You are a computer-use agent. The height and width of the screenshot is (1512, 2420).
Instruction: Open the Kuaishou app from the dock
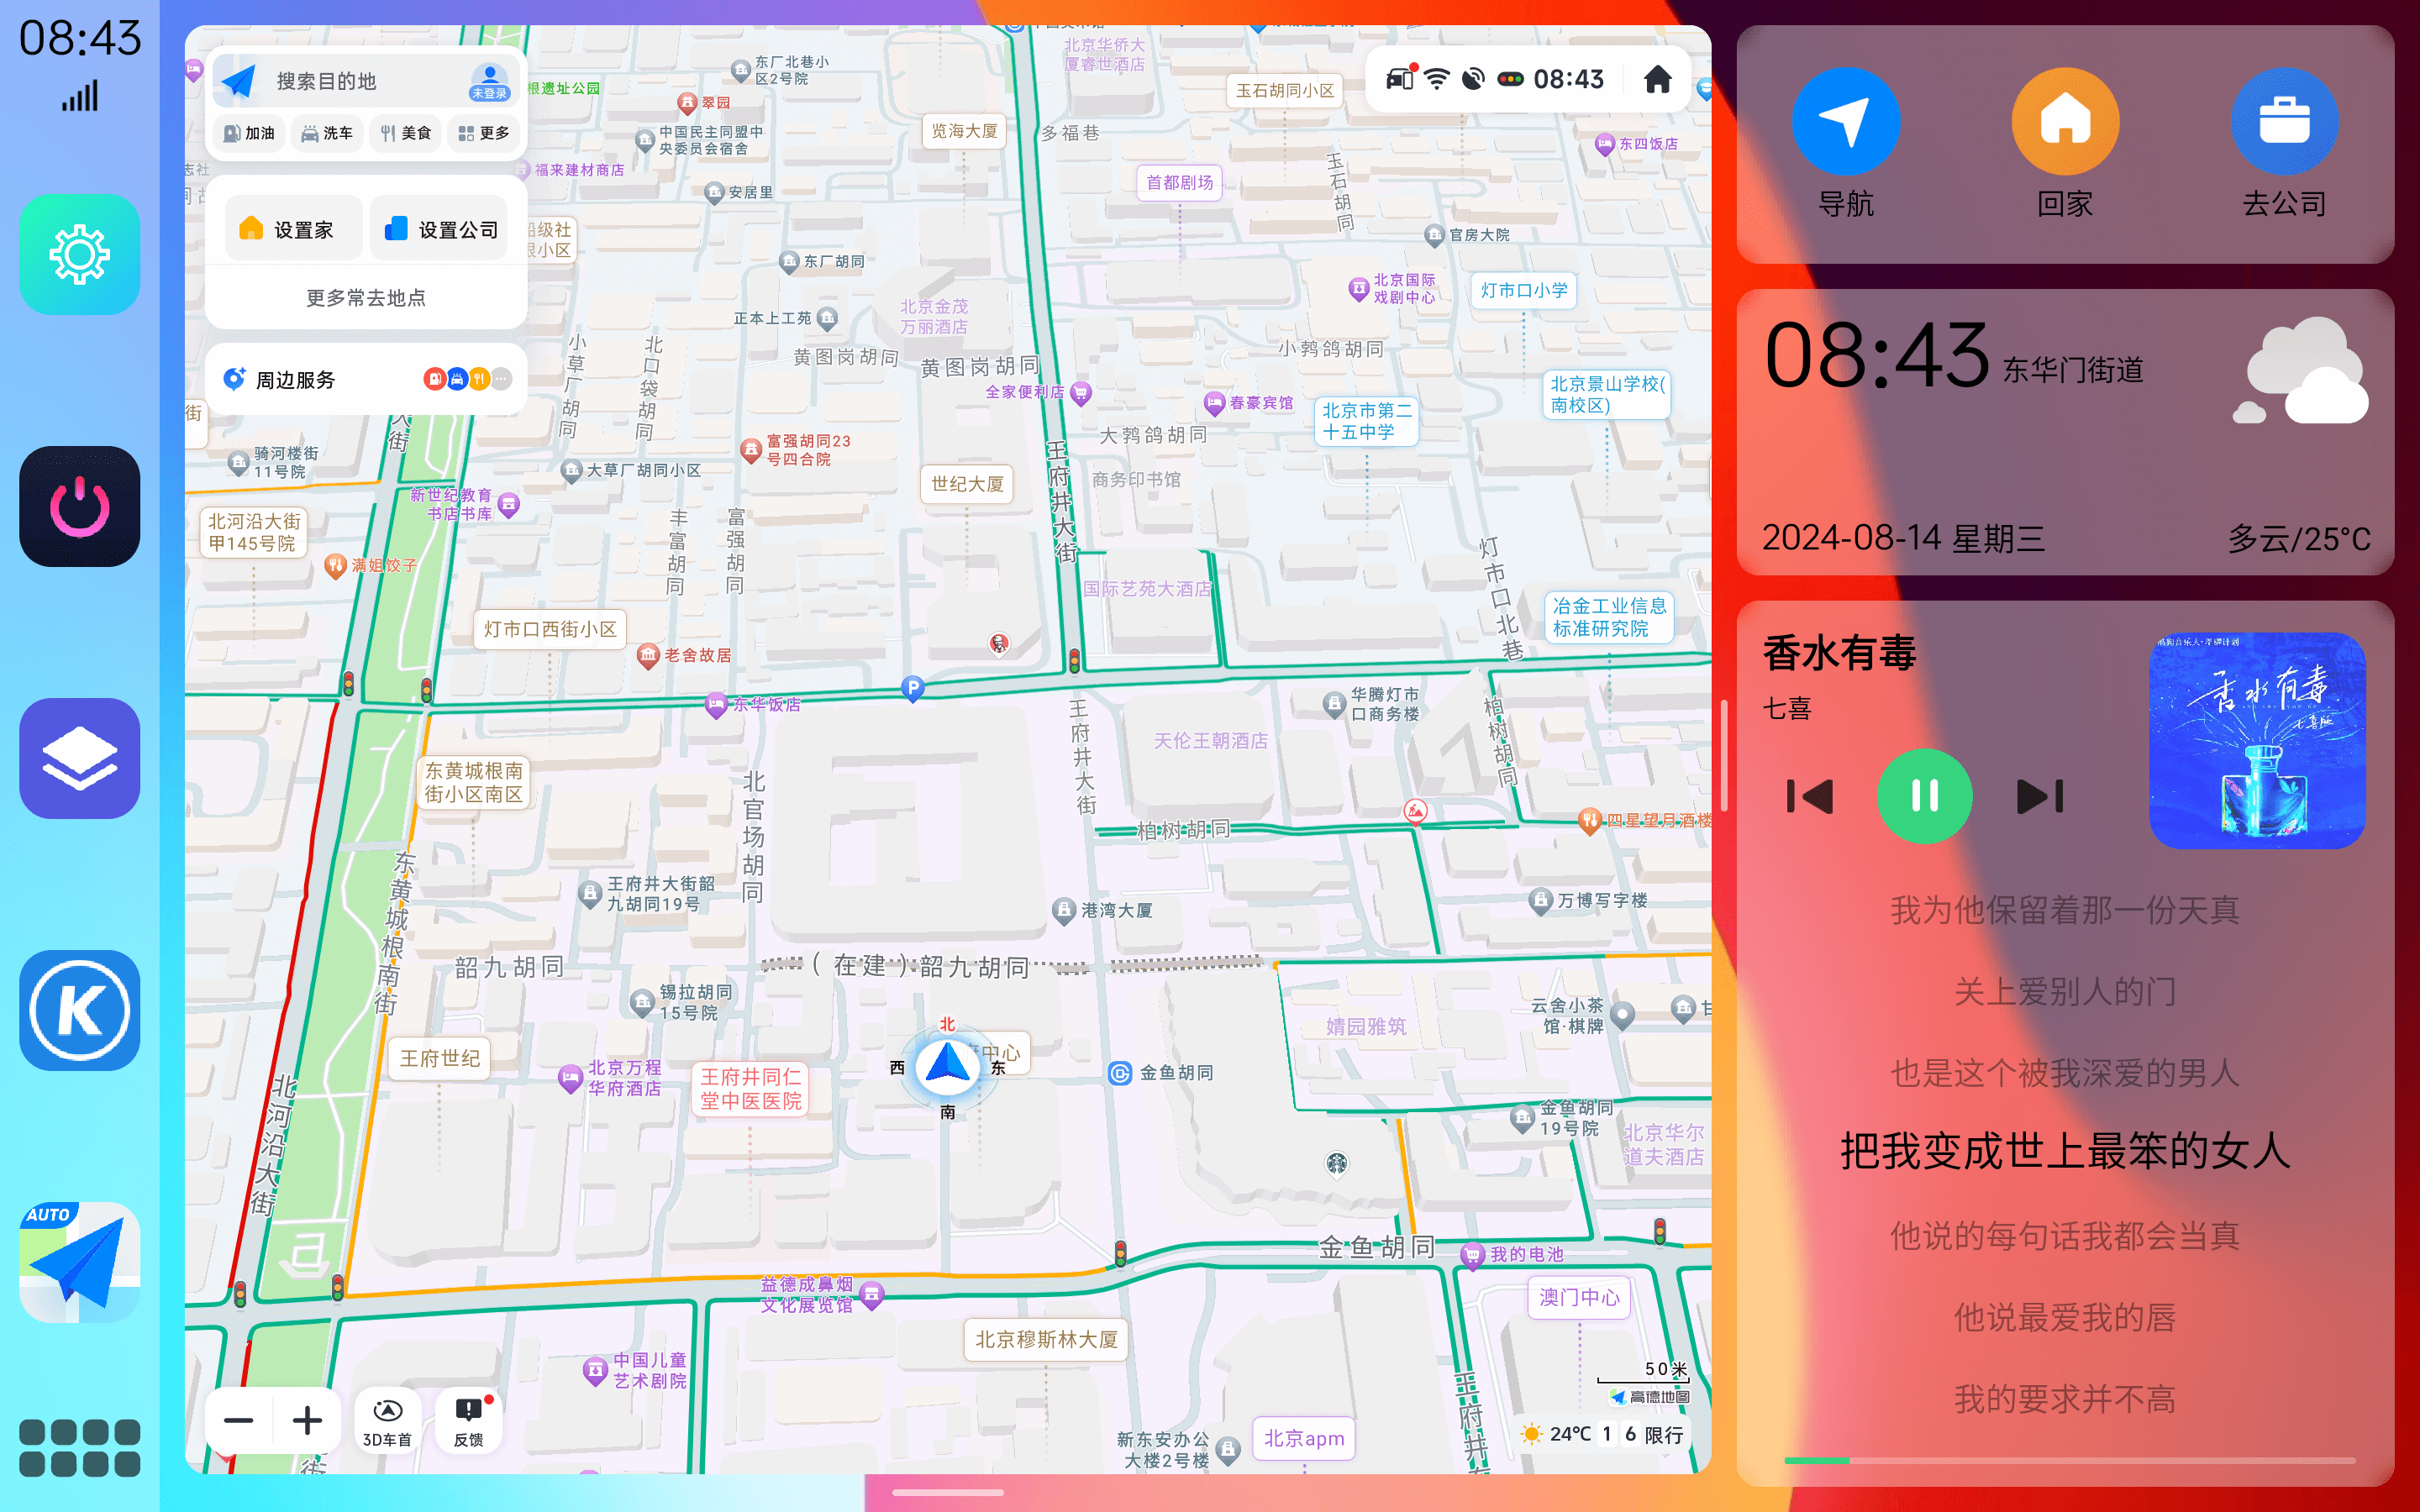(79, 1010)
